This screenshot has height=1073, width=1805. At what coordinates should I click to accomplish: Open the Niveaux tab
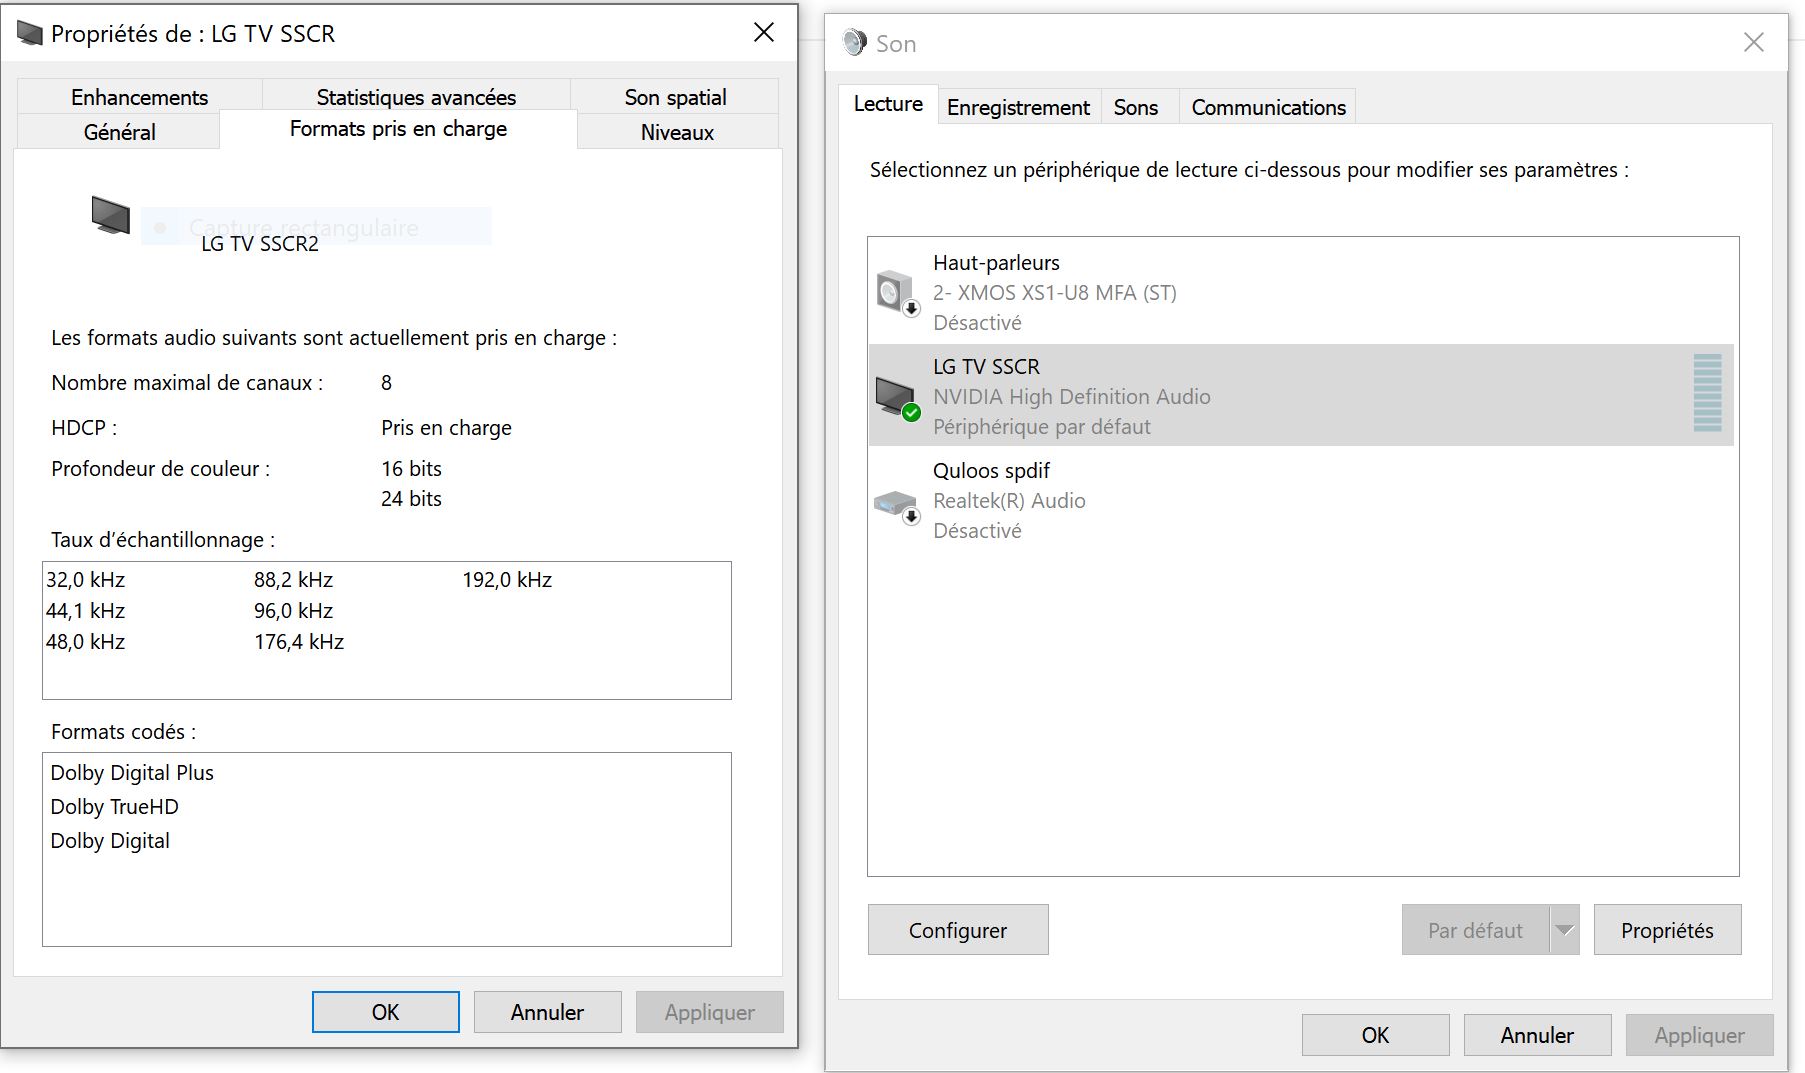click(x=677, y=132)
